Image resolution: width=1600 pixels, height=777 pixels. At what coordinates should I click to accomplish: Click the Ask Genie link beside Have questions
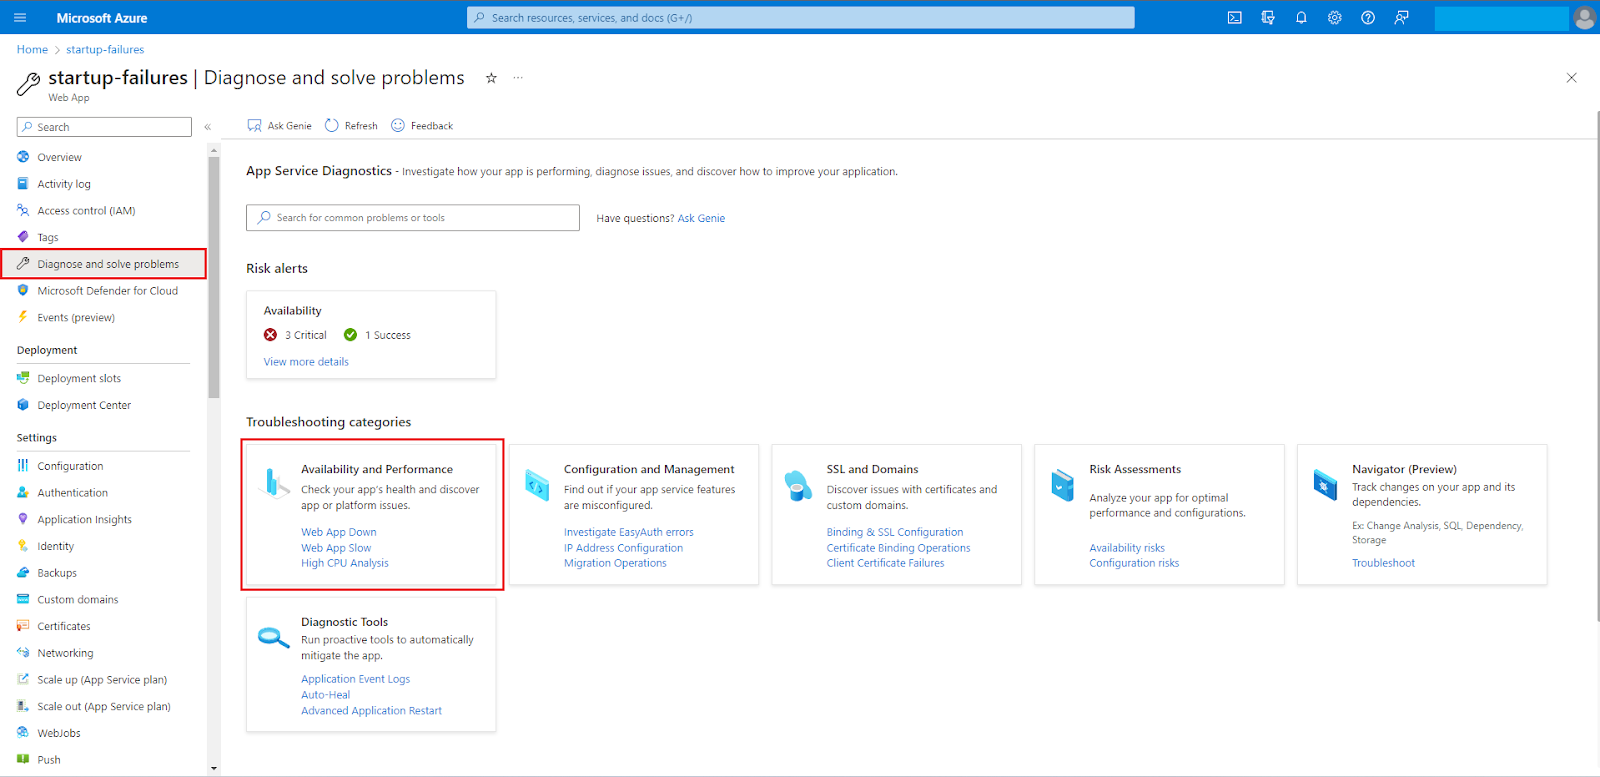[701, 218]
